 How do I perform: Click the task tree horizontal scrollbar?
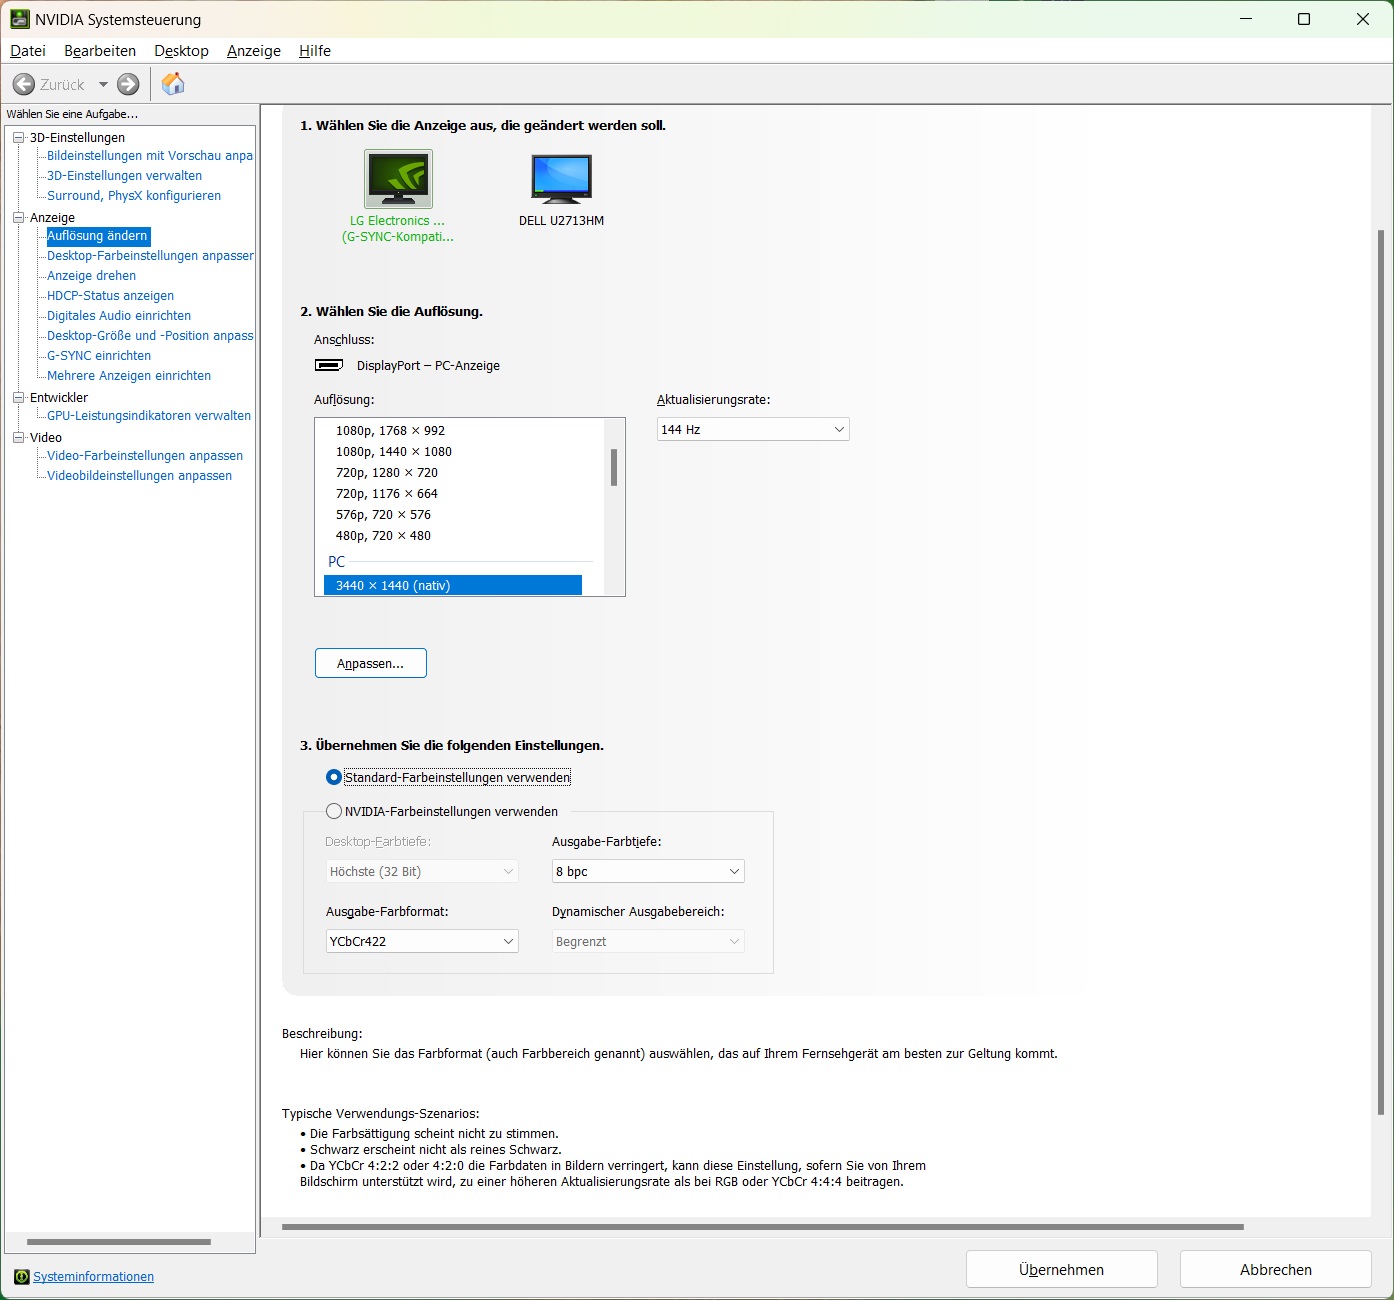tap(119, 1242)
